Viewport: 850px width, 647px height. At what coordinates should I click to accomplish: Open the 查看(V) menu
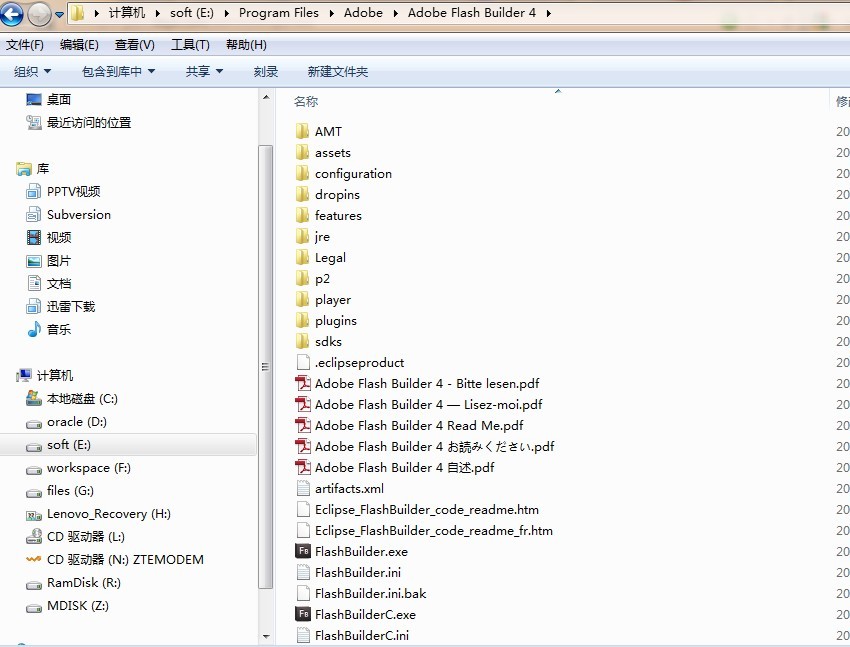pyautogui.click(x=134, y=45)
